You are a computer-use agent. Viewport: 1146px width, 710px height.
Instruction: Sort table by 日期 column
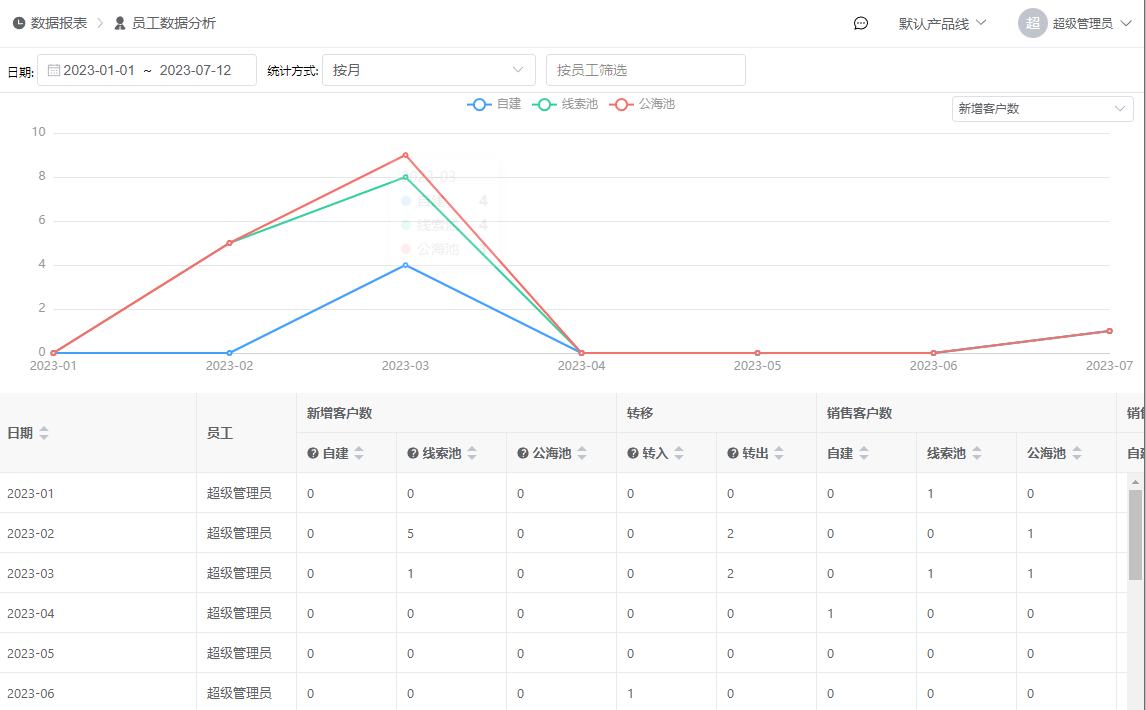click(44, 433)
